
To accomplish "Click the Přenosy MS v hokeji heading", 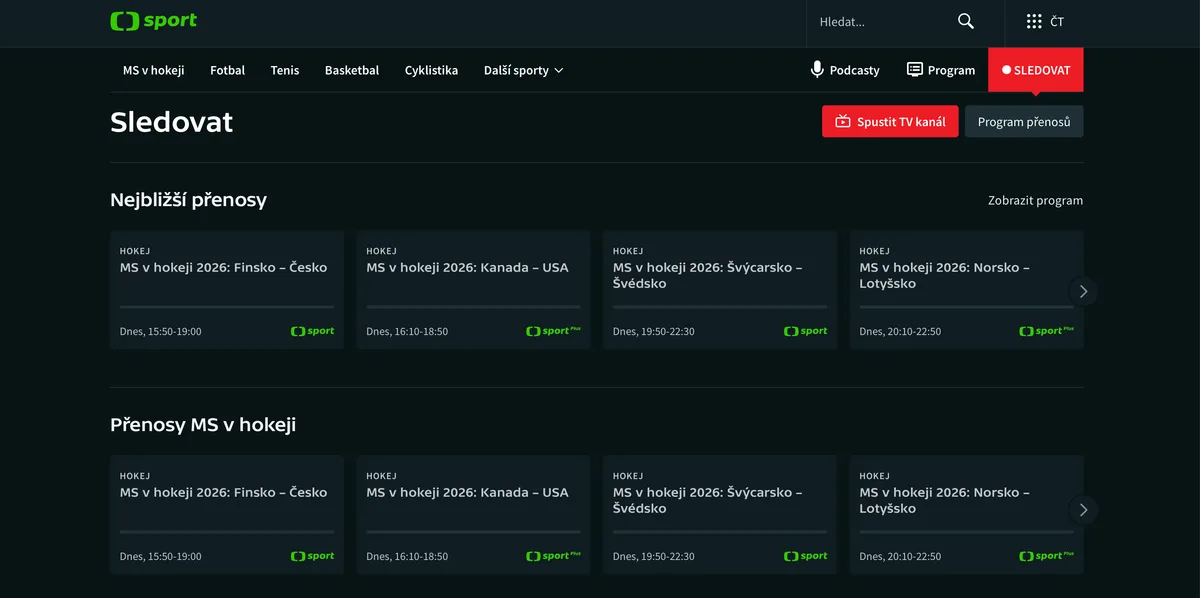I will tap(203, 425).
